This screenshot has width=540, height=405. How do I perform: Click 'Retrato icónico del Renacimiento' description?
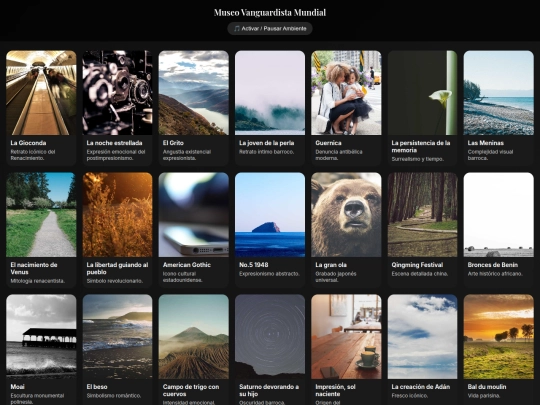click(x=33, y=155)
